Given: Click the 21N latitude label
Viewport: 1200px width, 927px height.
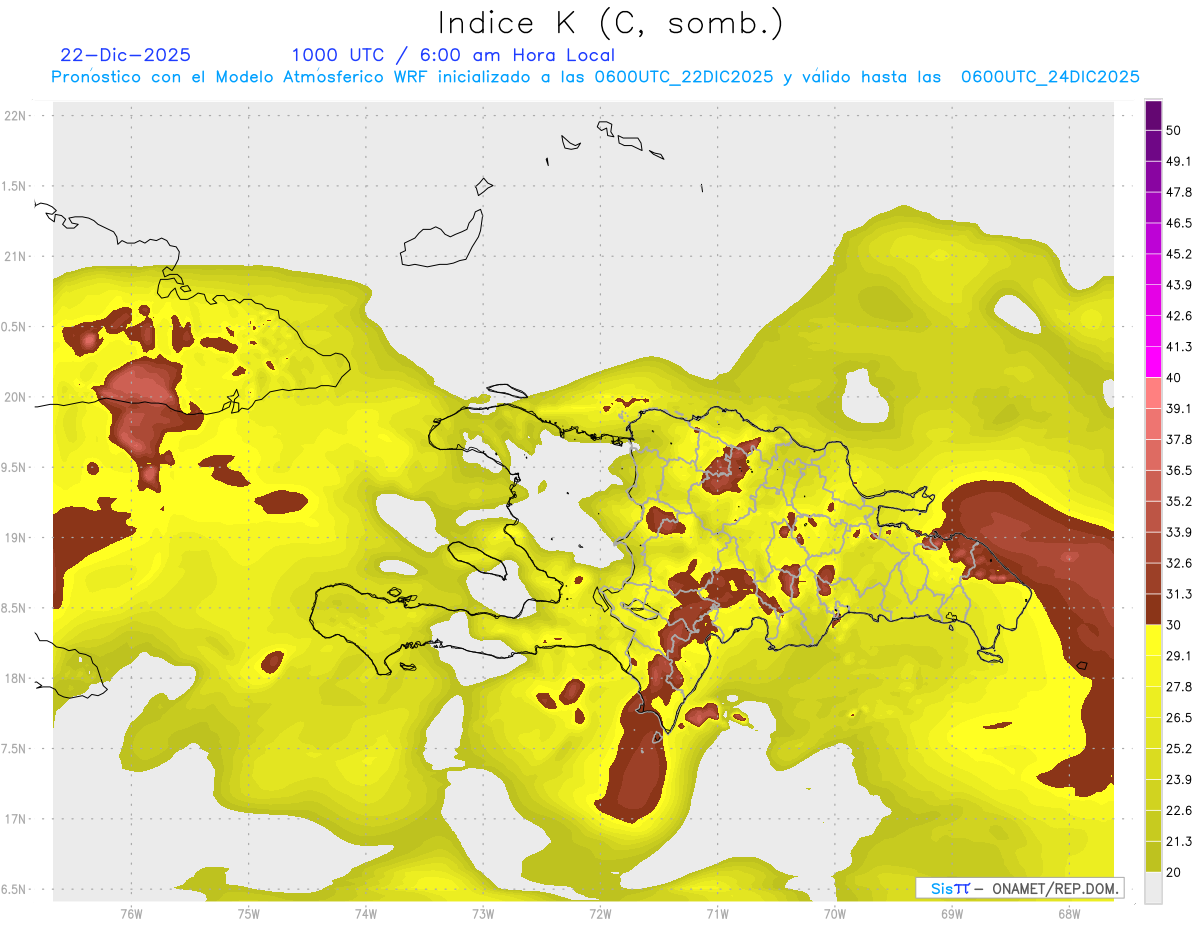Looking at the screenshot, I should pos(15,256).
